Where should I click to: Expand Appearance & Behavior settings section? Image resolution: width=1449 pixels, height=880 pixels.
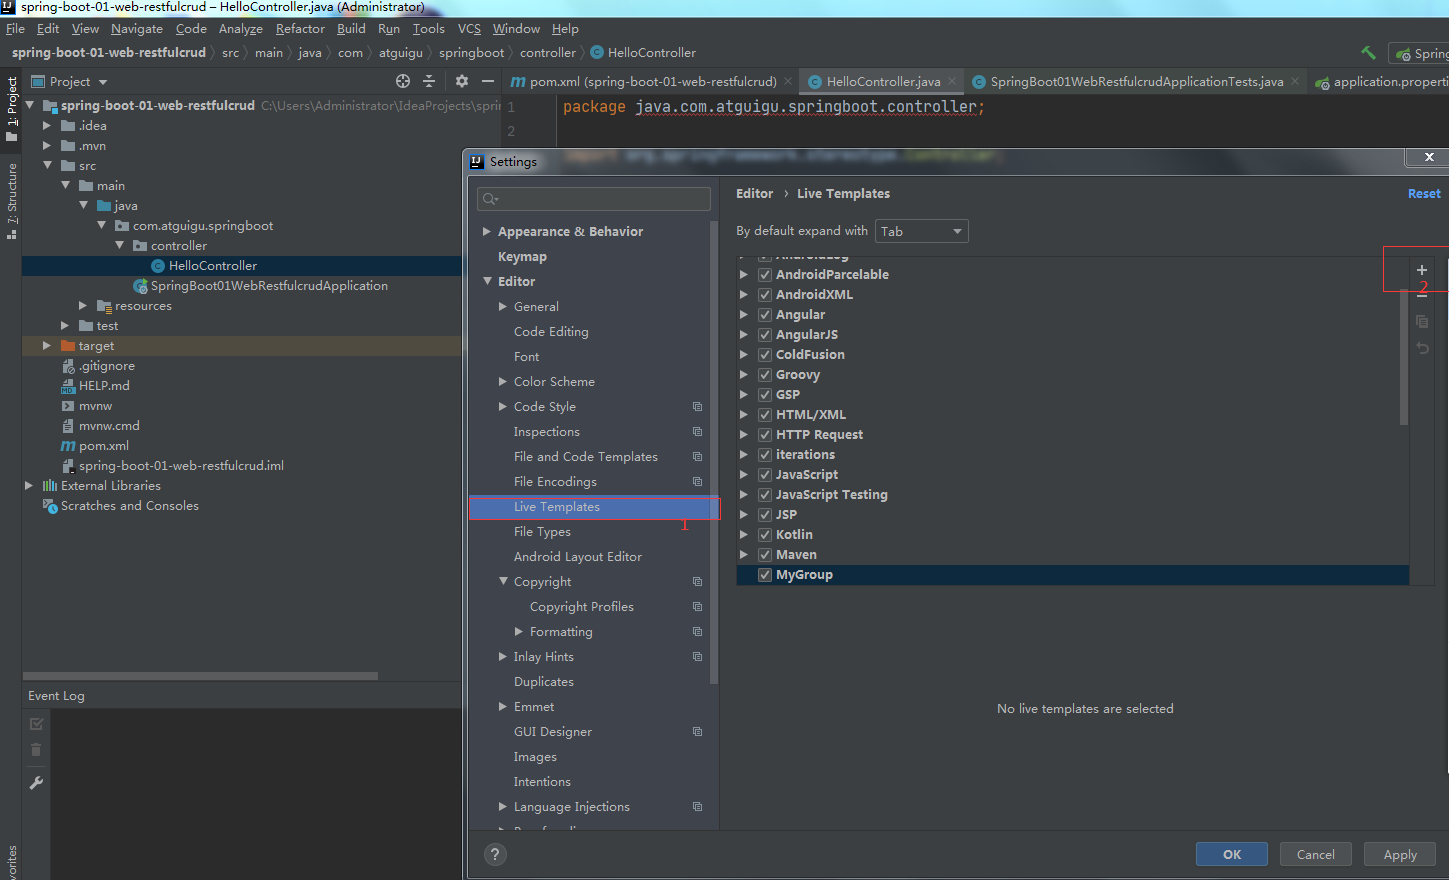pyautogui.click(x=487, y=231)
